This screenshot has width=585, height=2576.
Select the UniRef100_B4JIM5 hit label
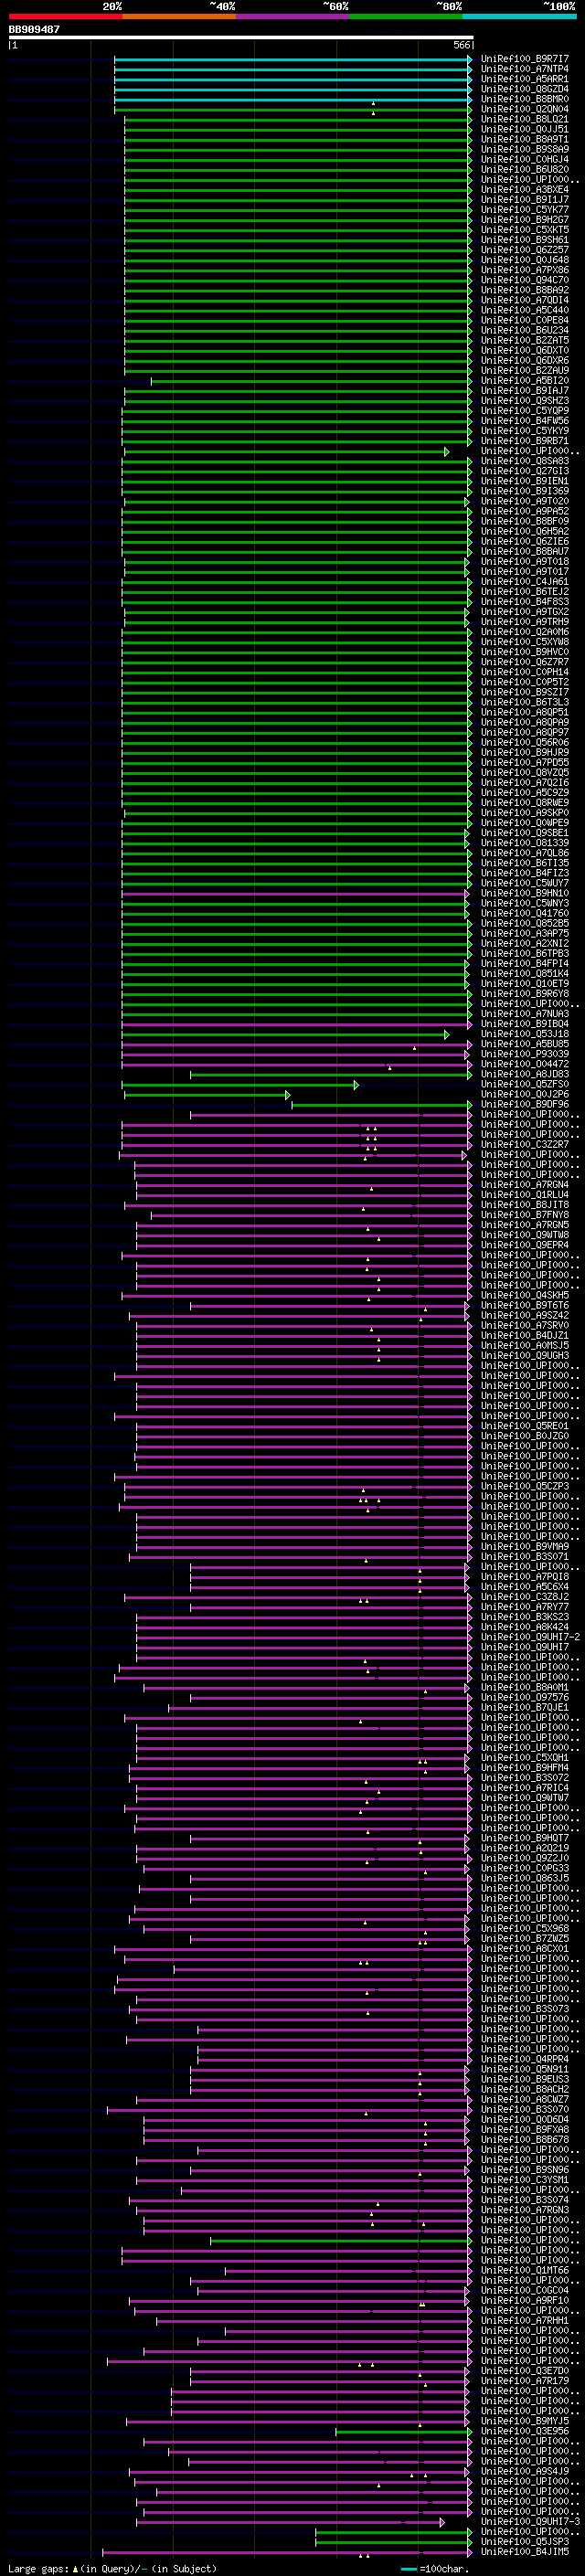pyautogui.click(x=524, y=2552)
